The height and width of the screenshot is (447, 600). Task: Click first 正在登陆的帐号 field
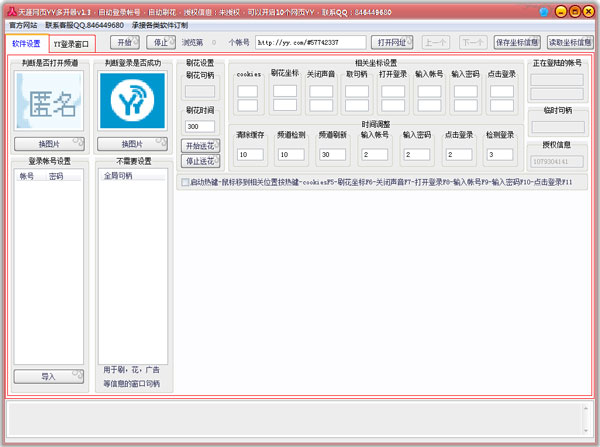pos(557,80)
